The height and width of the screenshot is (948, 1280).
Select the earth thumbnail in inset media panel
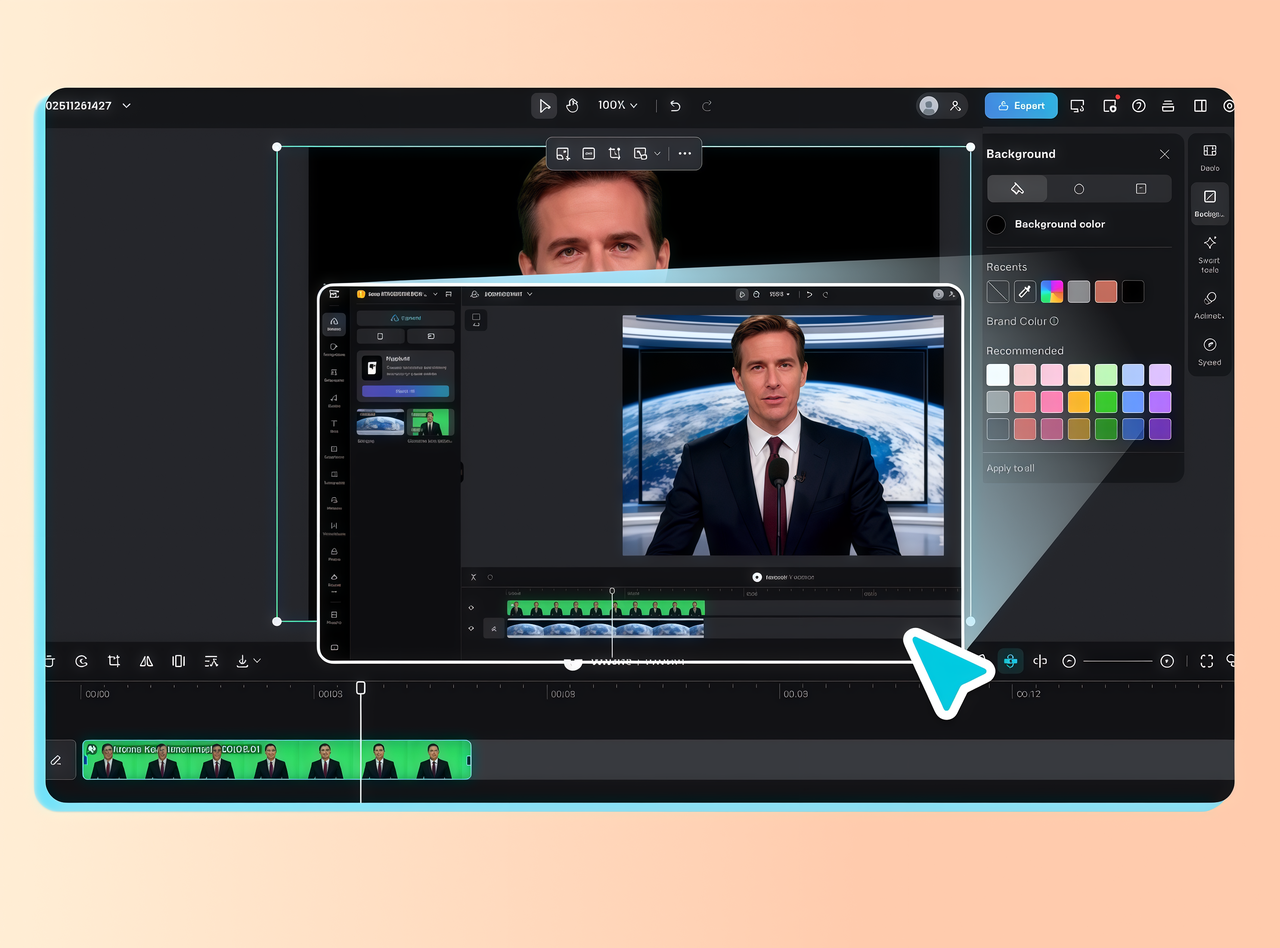[x=381, y=422]
